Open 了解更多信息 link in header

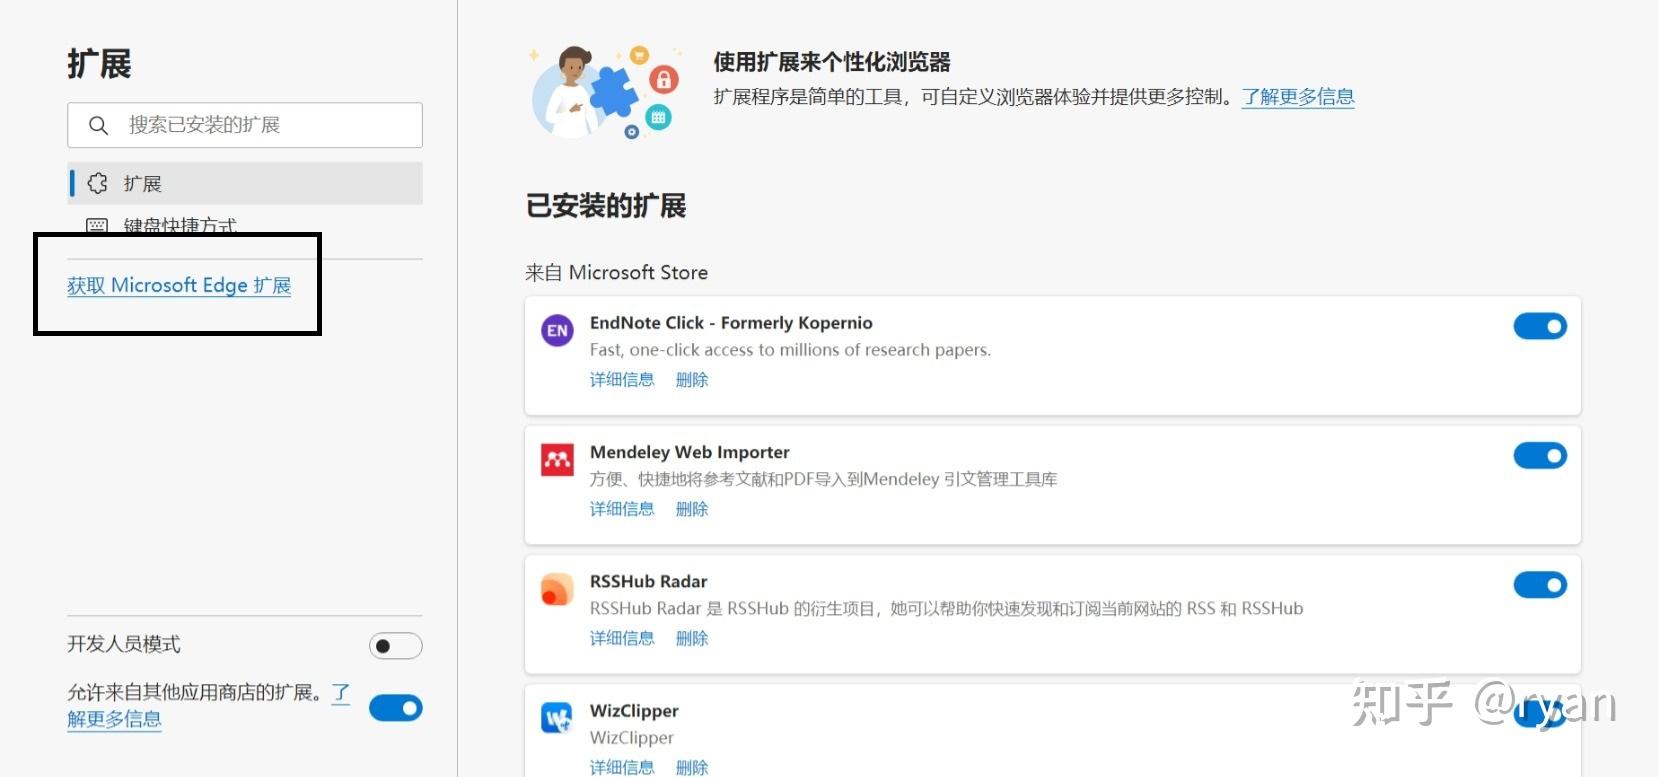1298,97
